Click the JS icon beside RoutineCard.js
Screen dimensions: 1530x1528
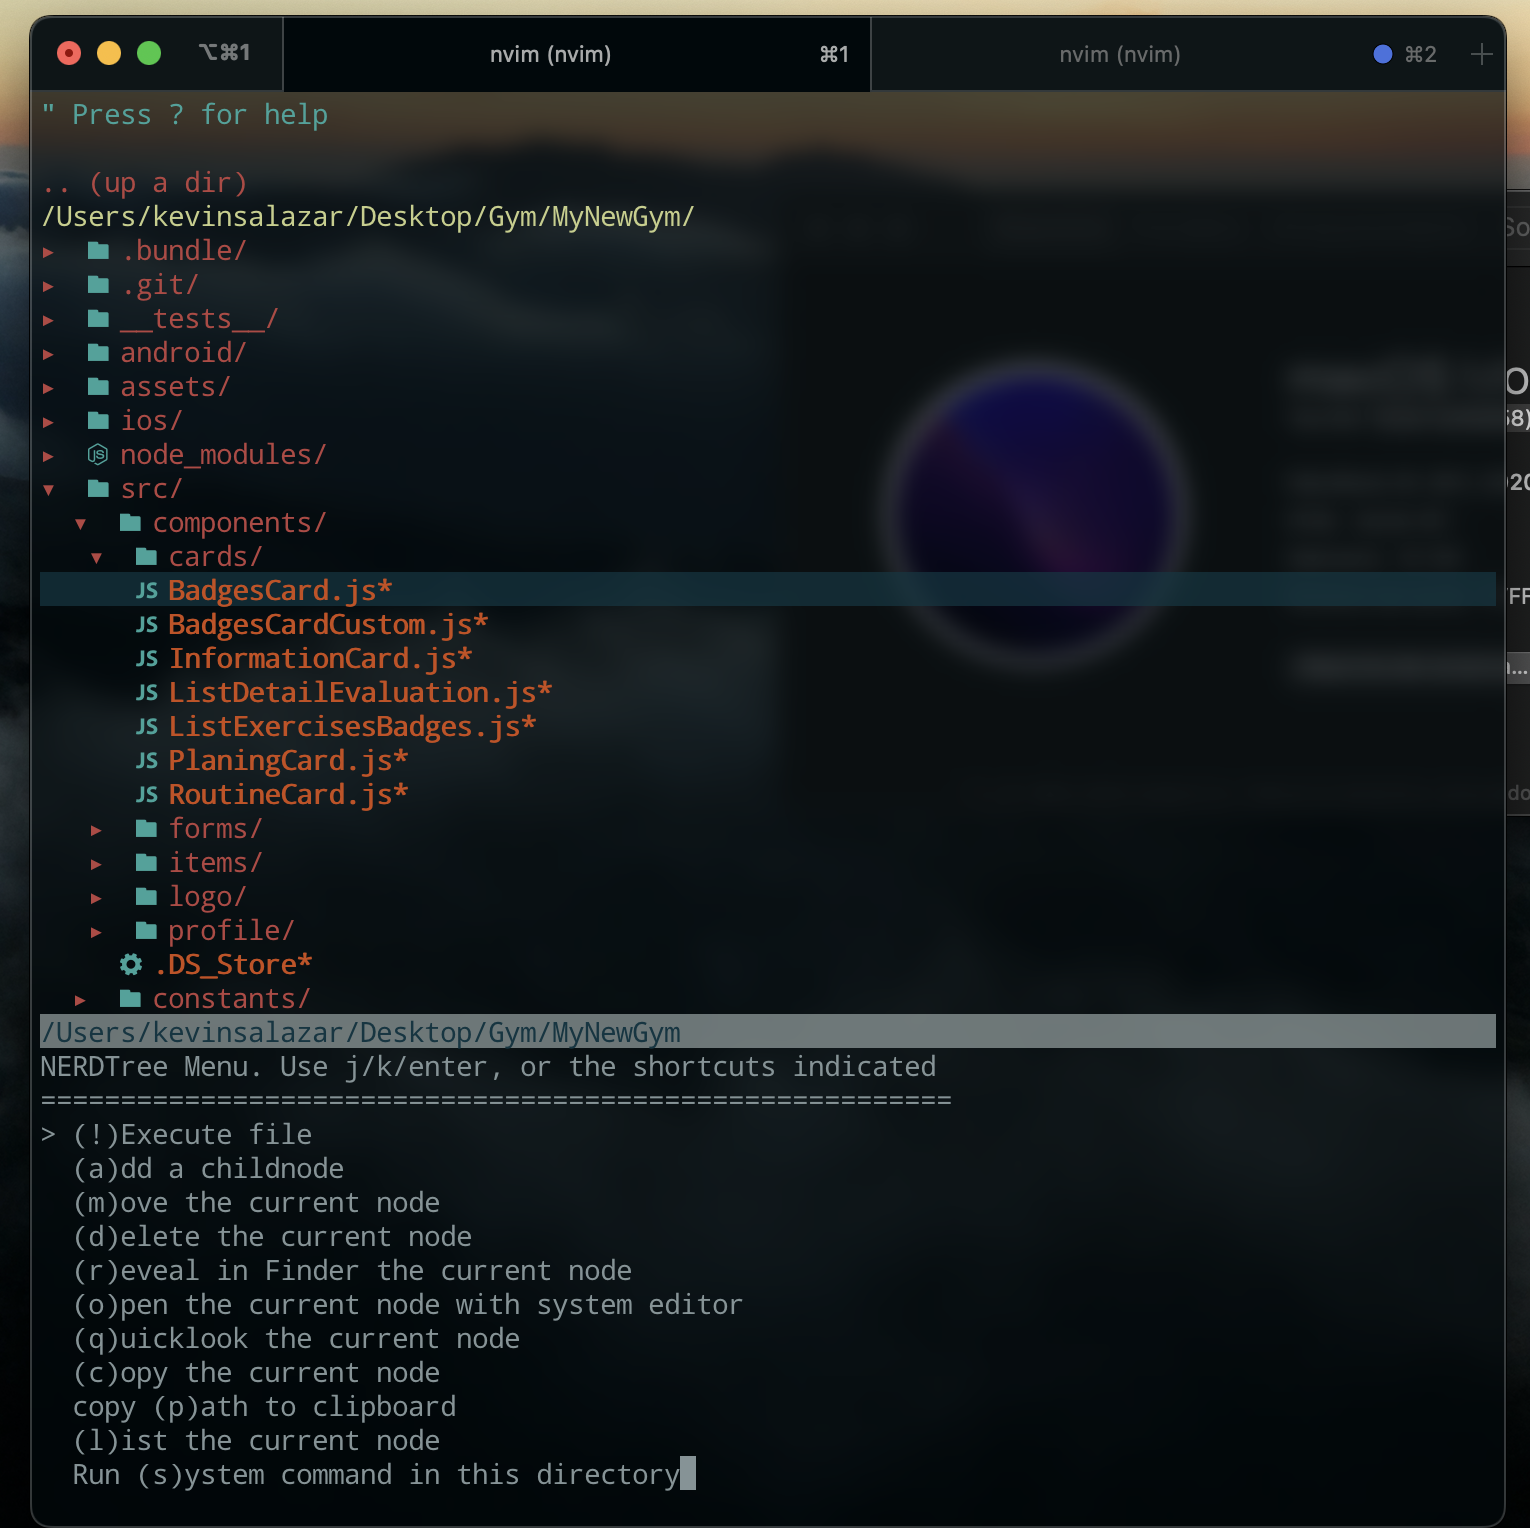147,795
